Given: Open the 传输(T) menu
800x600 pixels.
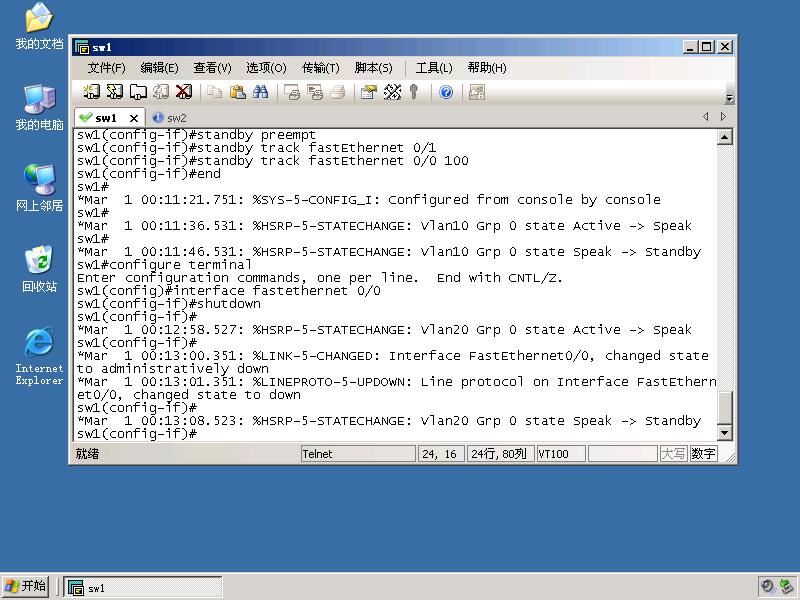Looking at the screenshot, I should coord(320,68).
